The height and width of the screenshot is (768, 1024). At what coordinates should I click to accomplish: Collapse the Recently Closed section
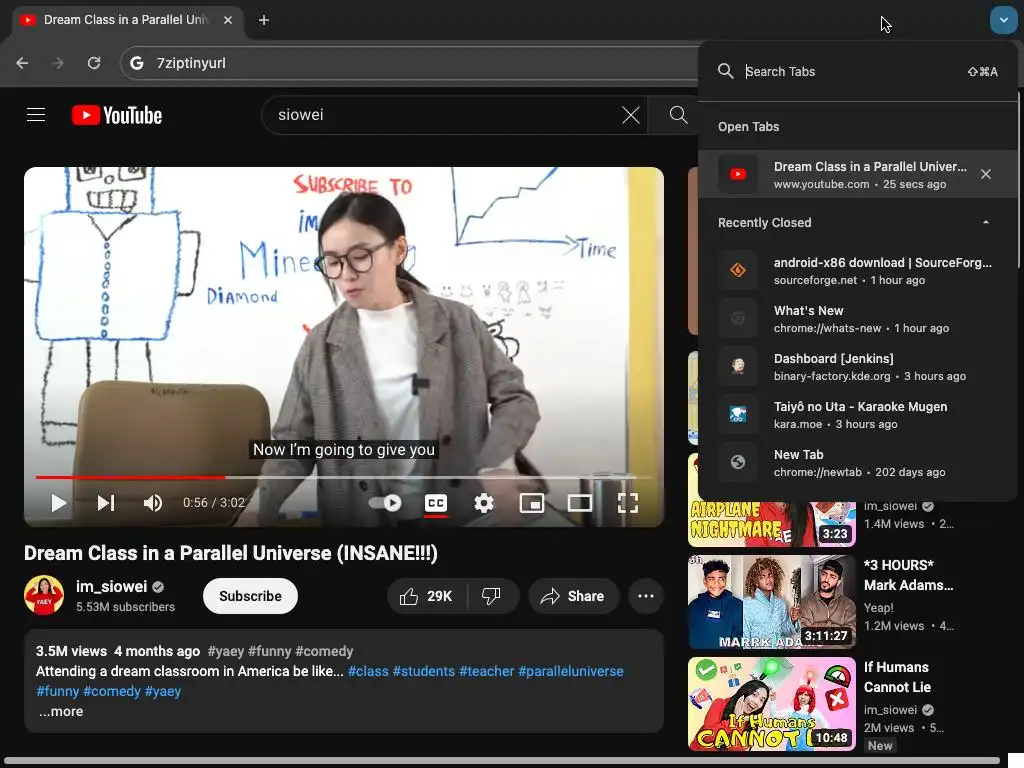[986, 223]
